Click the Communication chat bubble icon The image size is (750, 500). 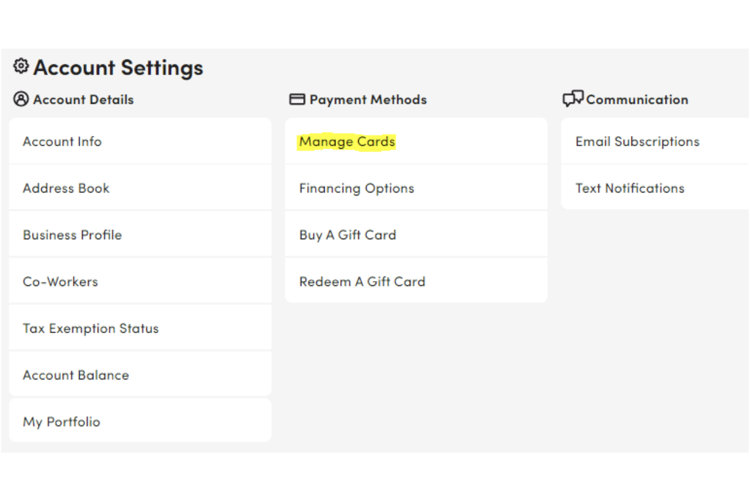pyautogui.click(x=573, y=99)
